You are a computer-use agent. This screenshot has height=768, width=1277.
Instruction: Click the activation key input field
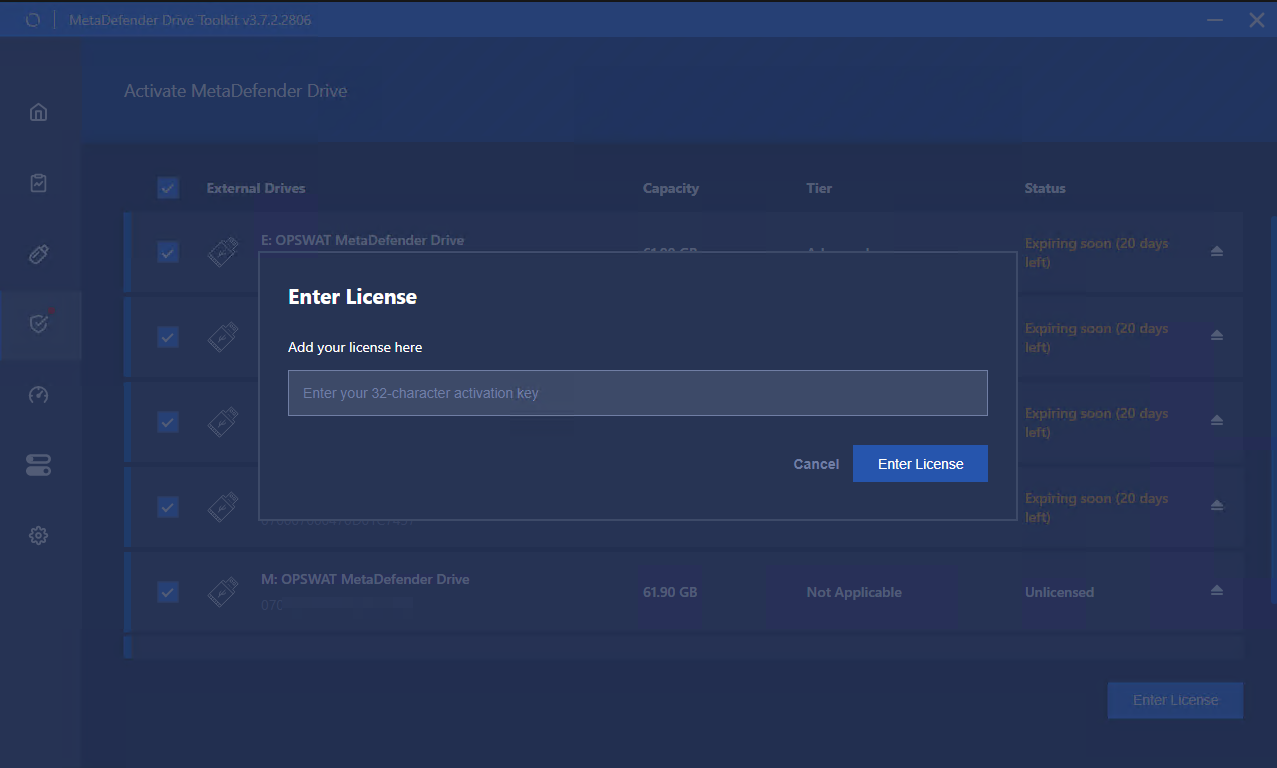click(x=637, y=393)
